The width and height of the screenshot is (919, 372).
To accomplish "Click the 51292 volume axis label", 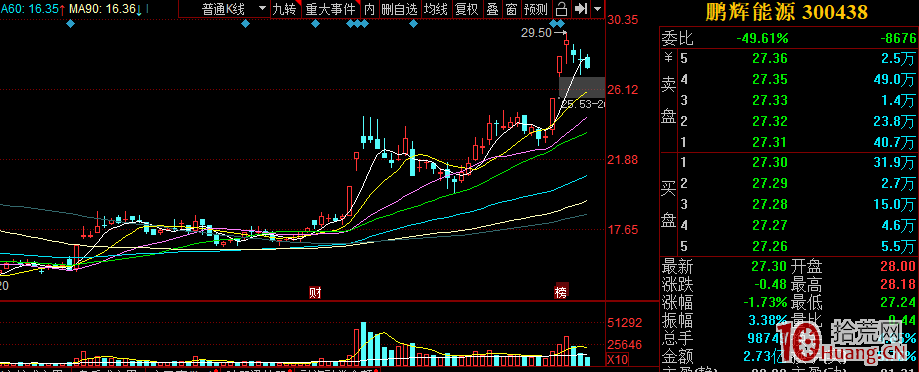I will click(x=625, y=323).
